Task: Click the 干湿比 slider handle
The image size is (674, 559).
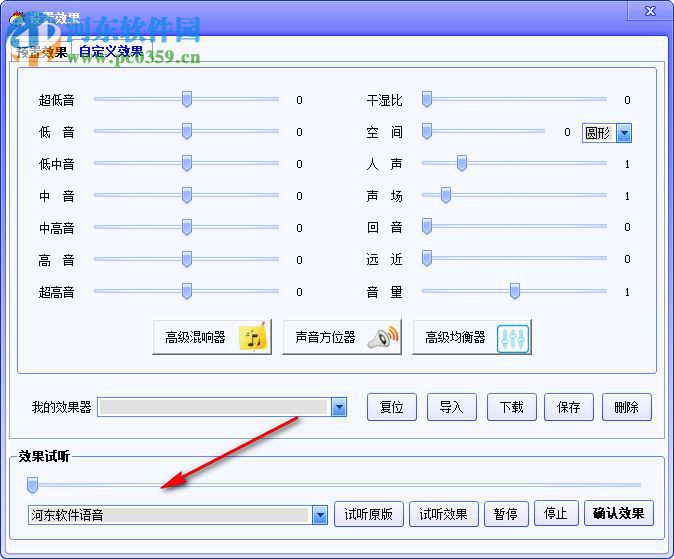Action: (427, 99)
